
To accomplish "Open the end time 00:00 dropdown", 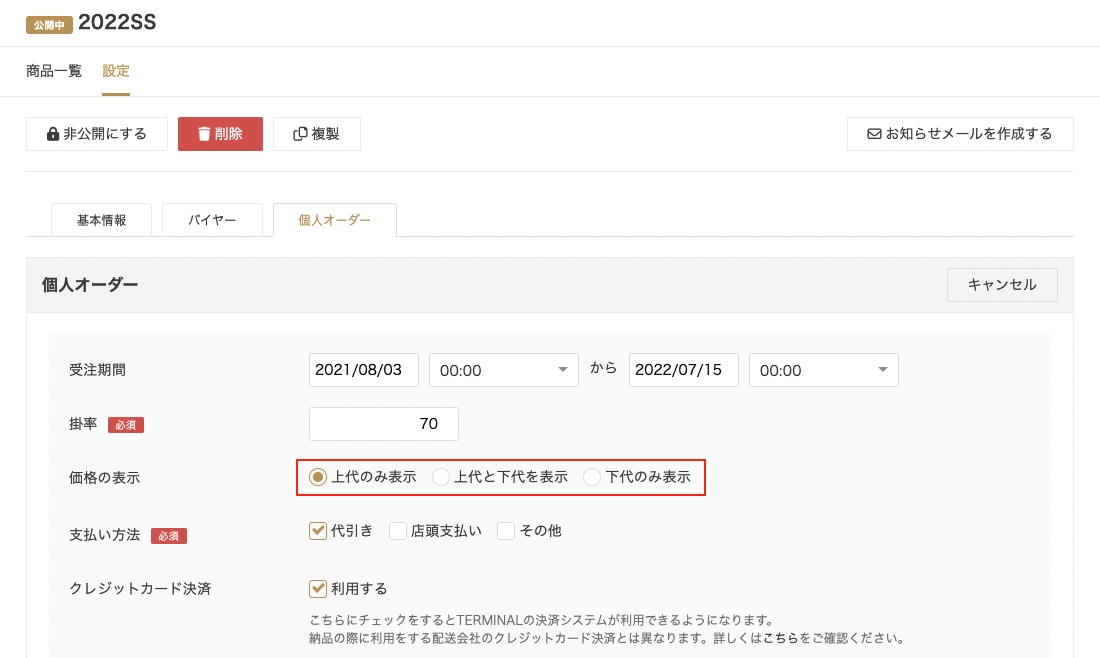I will (823, 369).
